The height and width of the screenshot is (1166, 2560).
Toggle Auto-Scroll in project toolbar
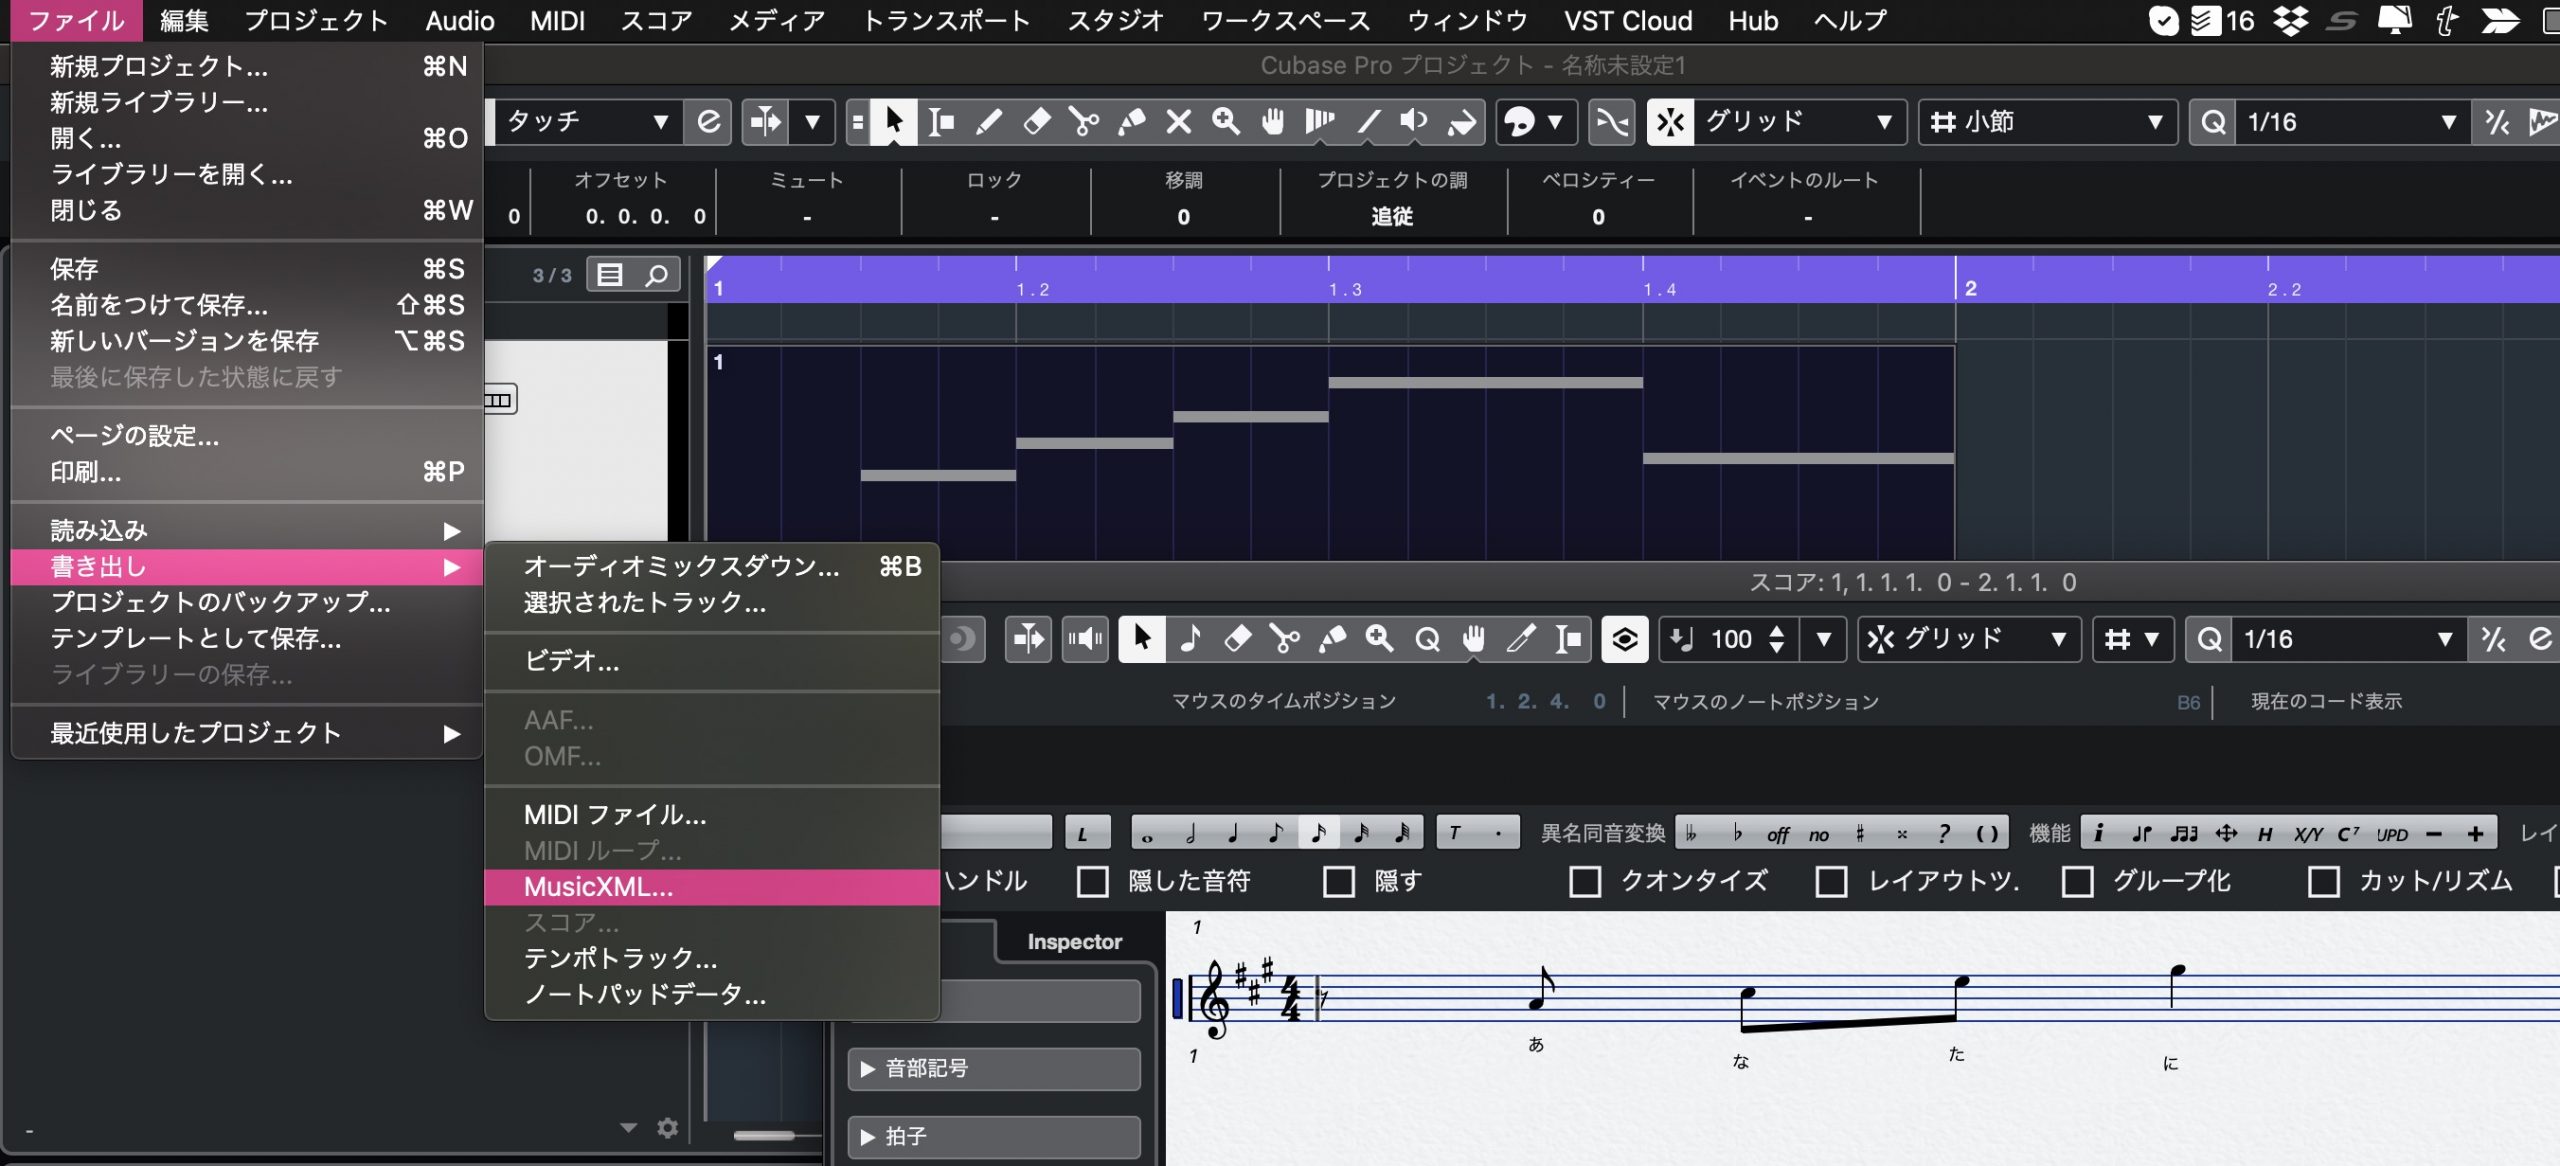[766, 122]
